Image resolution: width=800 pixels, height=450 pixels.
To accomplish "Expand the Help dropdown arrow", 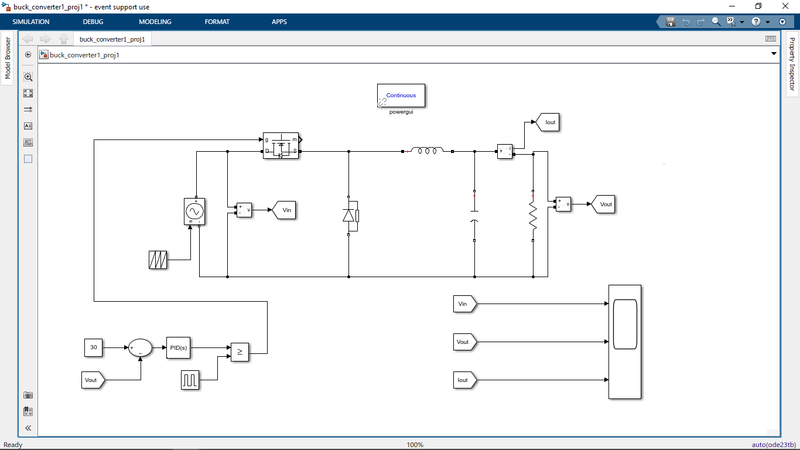I will click(x=767, y=21).
